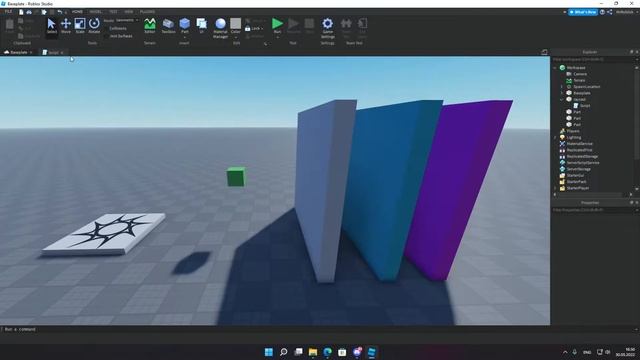Open the FILE menu

click(8, 12)
